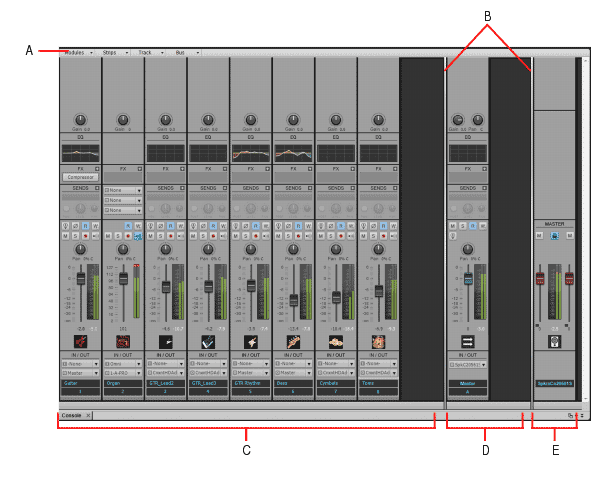Click the GTR_Lead3 track icon
The height and width of the screenshot is (477, 610).
point(208,341)
